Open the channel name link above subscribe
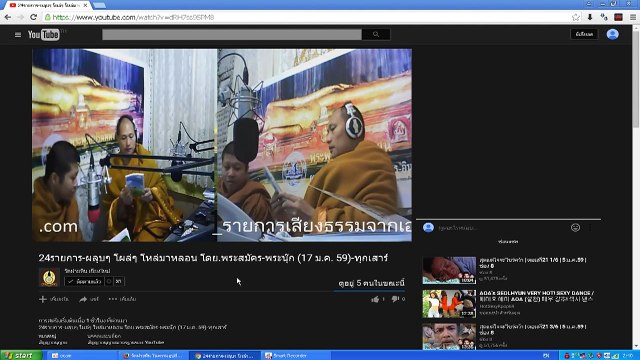 (87, 271)
